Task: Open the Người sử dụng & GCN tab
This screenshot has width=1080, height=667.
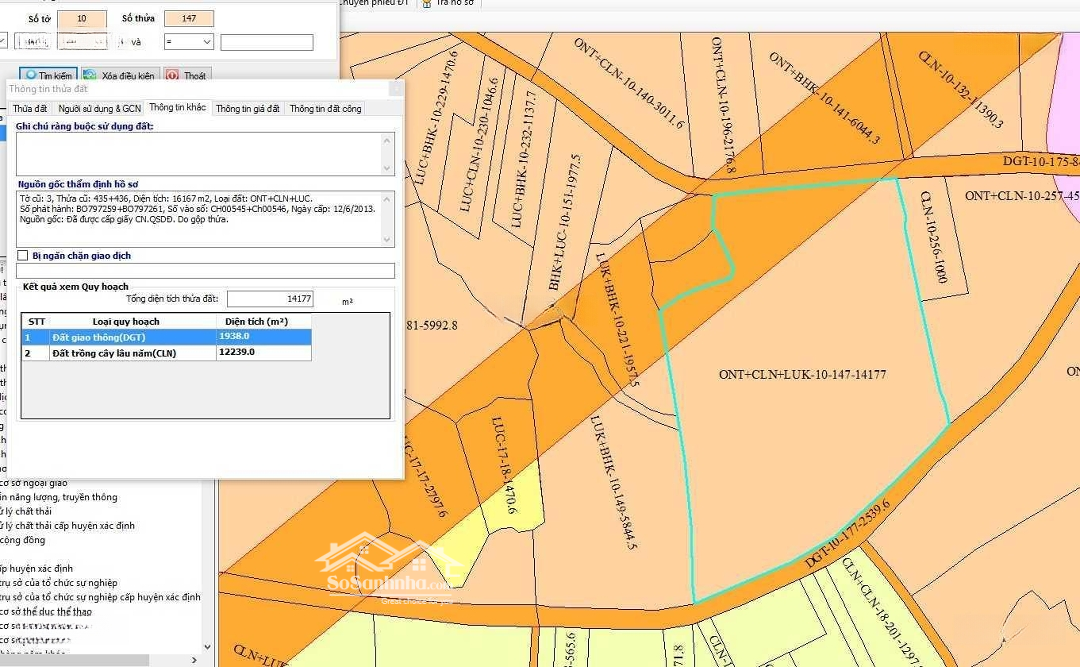Action: (99, 108)
